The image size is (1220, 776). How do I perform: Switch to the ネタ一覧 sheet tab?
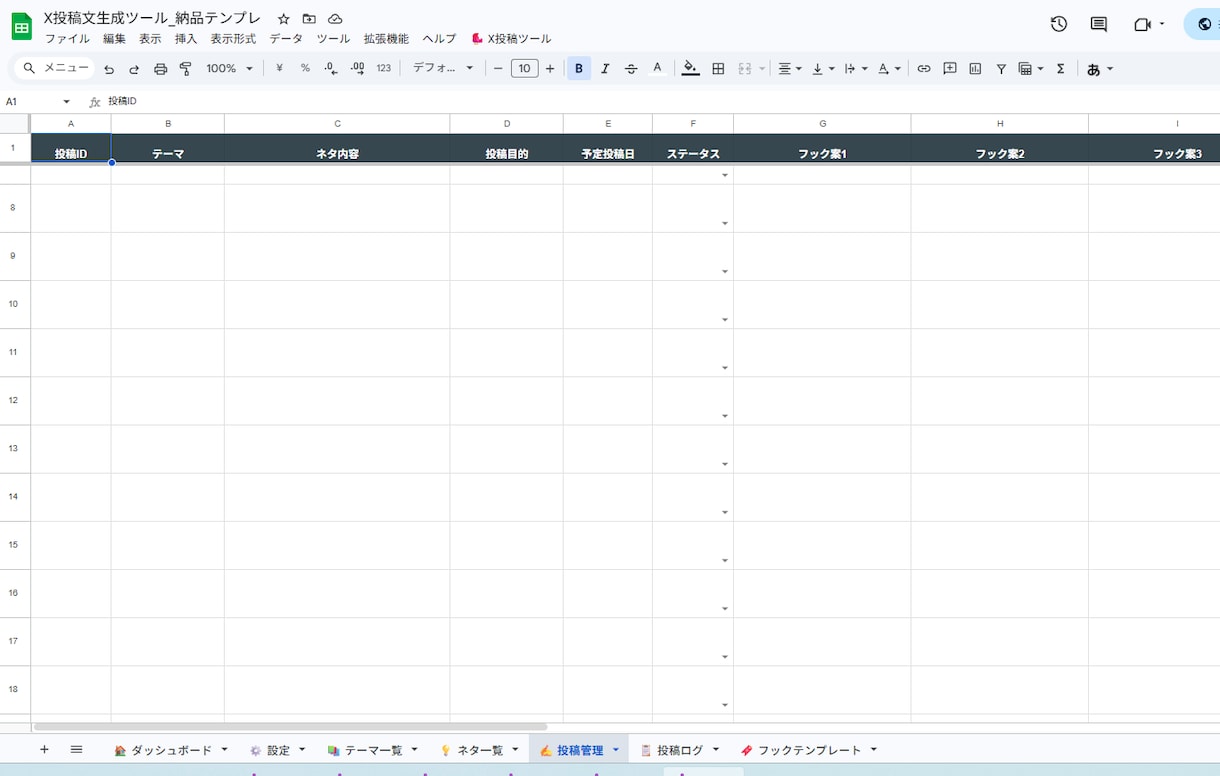479,750
